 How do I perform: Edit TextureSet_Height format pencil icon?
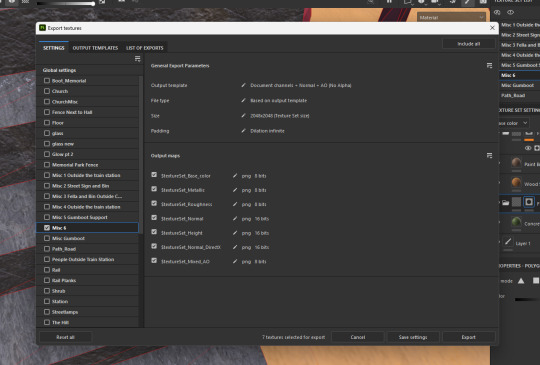235,233
